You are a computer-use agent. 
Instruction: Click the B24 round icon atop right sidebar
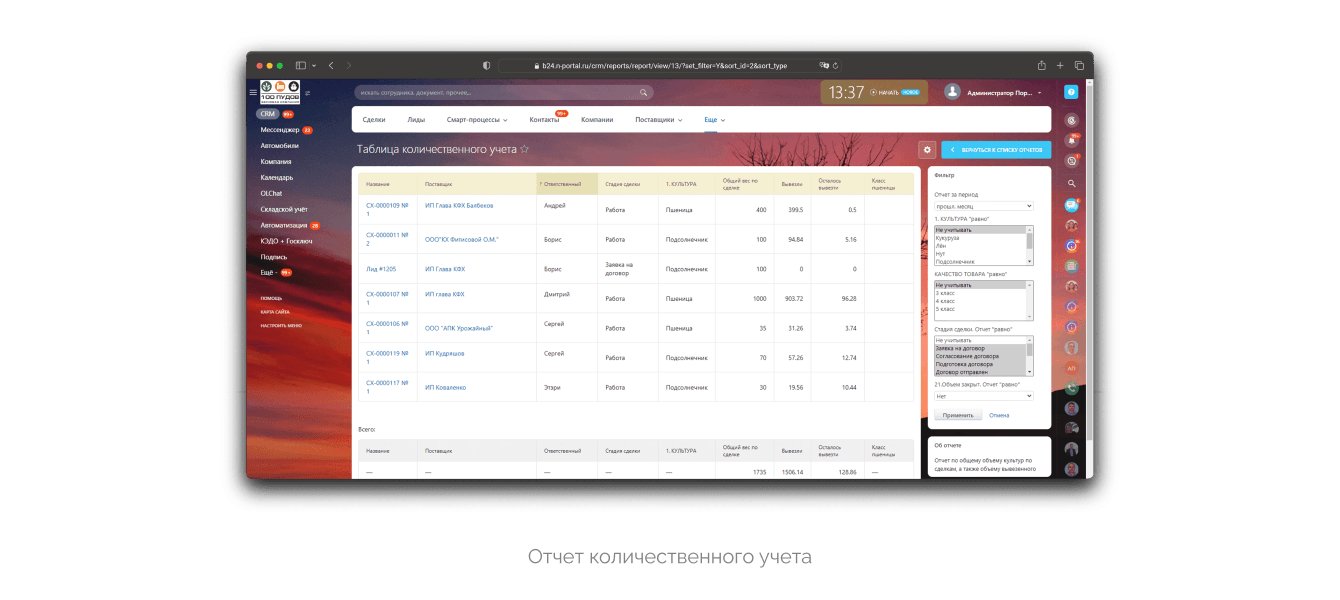coord(1071,120)
